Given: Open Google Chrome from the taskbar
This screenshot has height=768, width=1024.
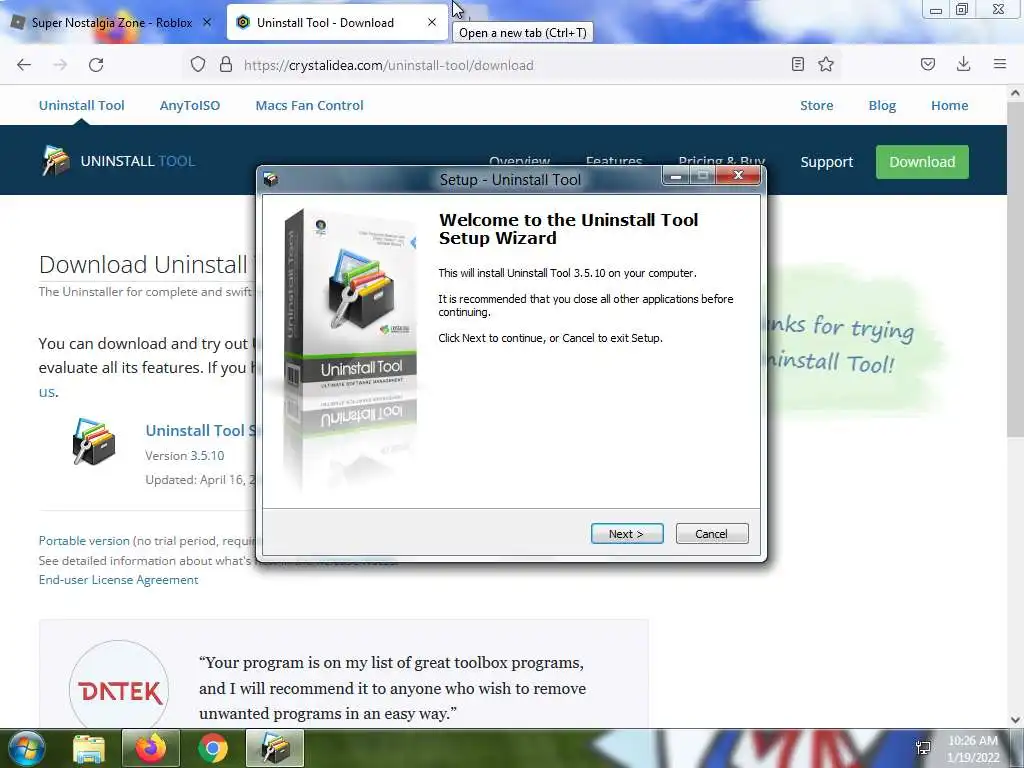Looking at the screenshot, I should [213, 748].
